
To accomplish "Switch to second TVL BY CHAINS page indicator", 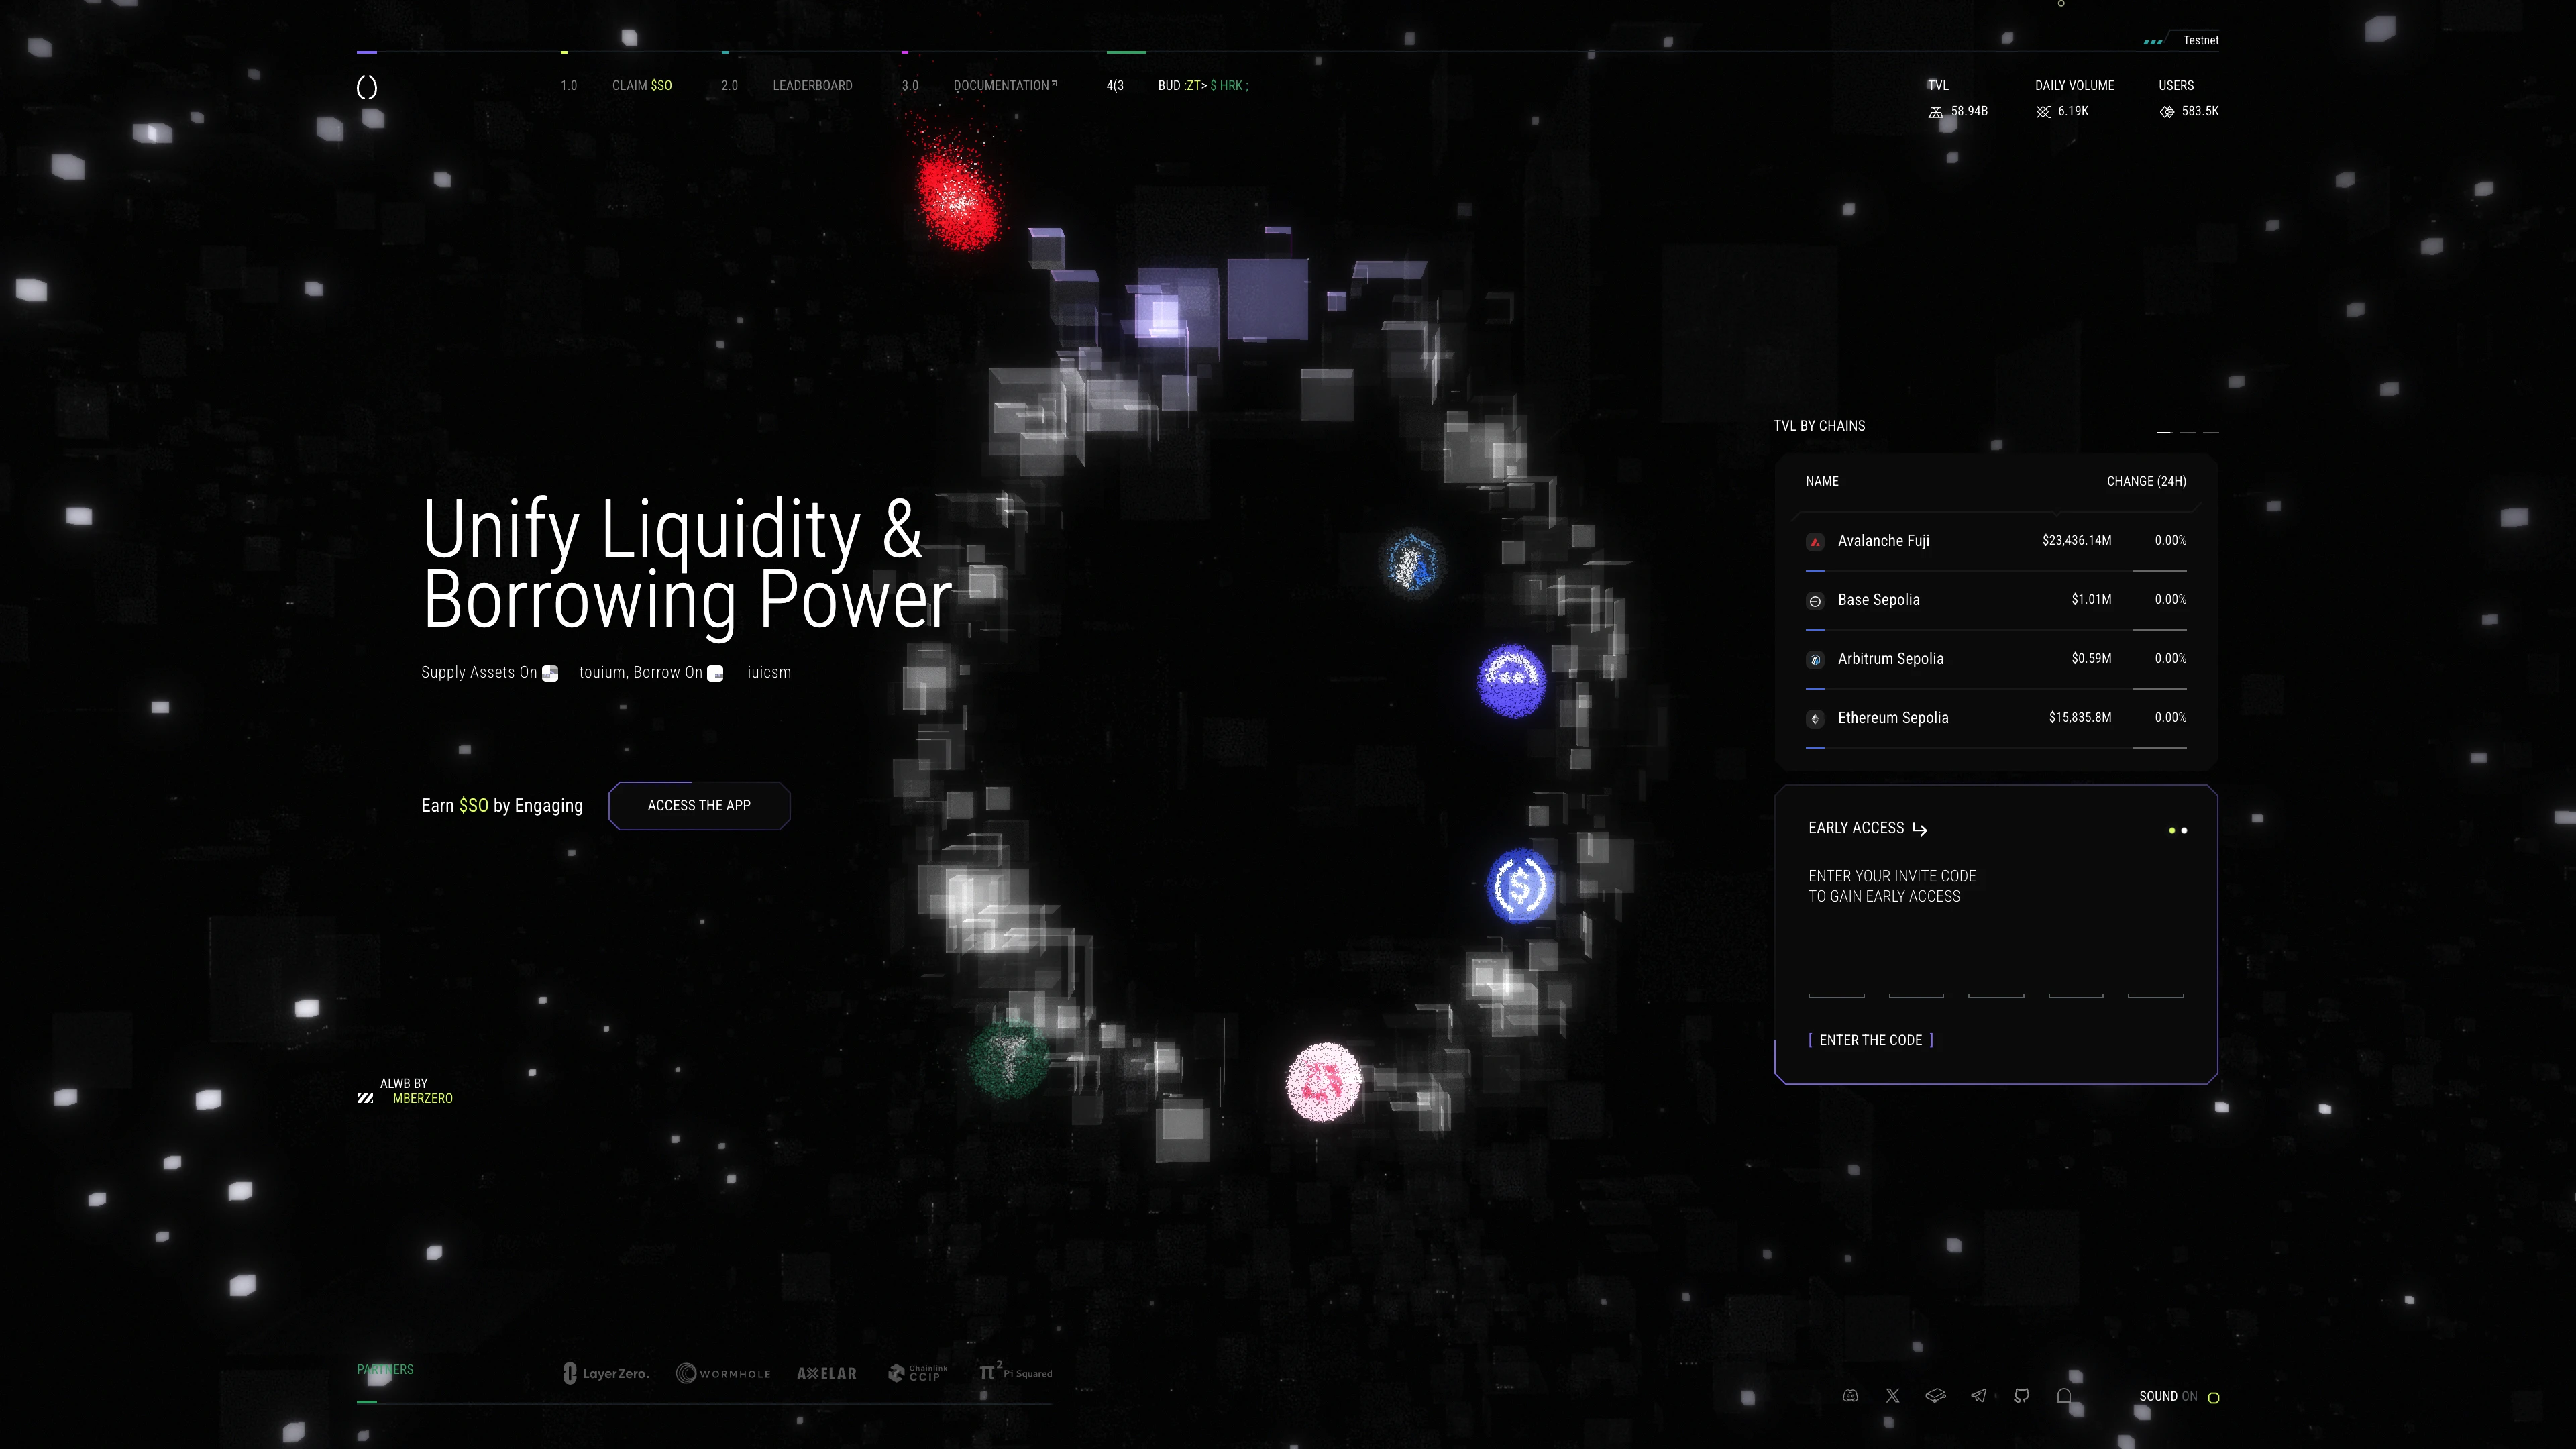I will [x=2188, y=432].
